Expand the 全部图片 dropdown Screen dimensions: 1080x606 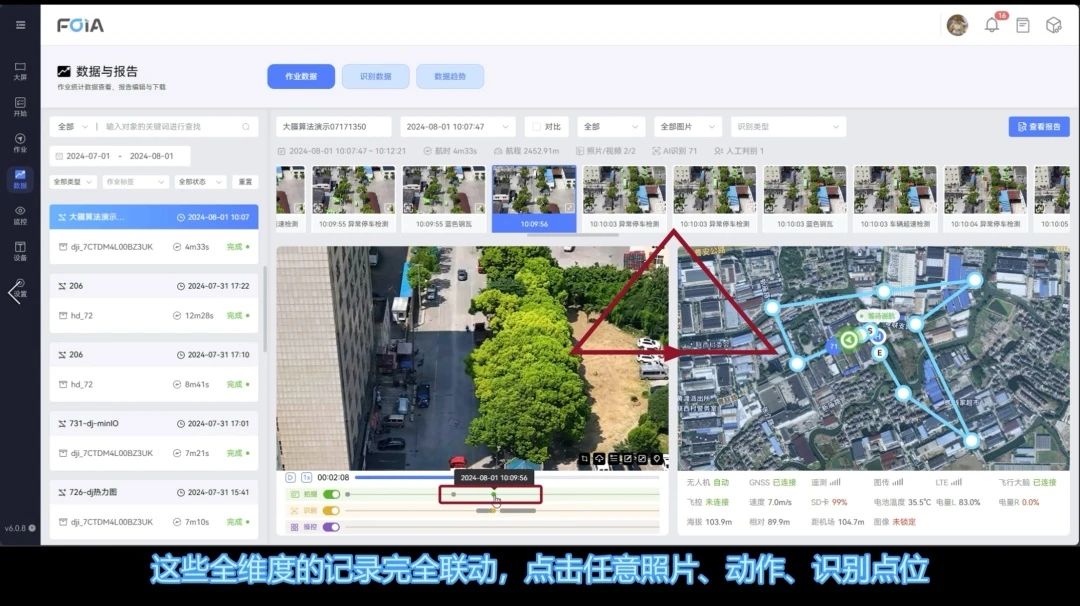click(688, 127)
